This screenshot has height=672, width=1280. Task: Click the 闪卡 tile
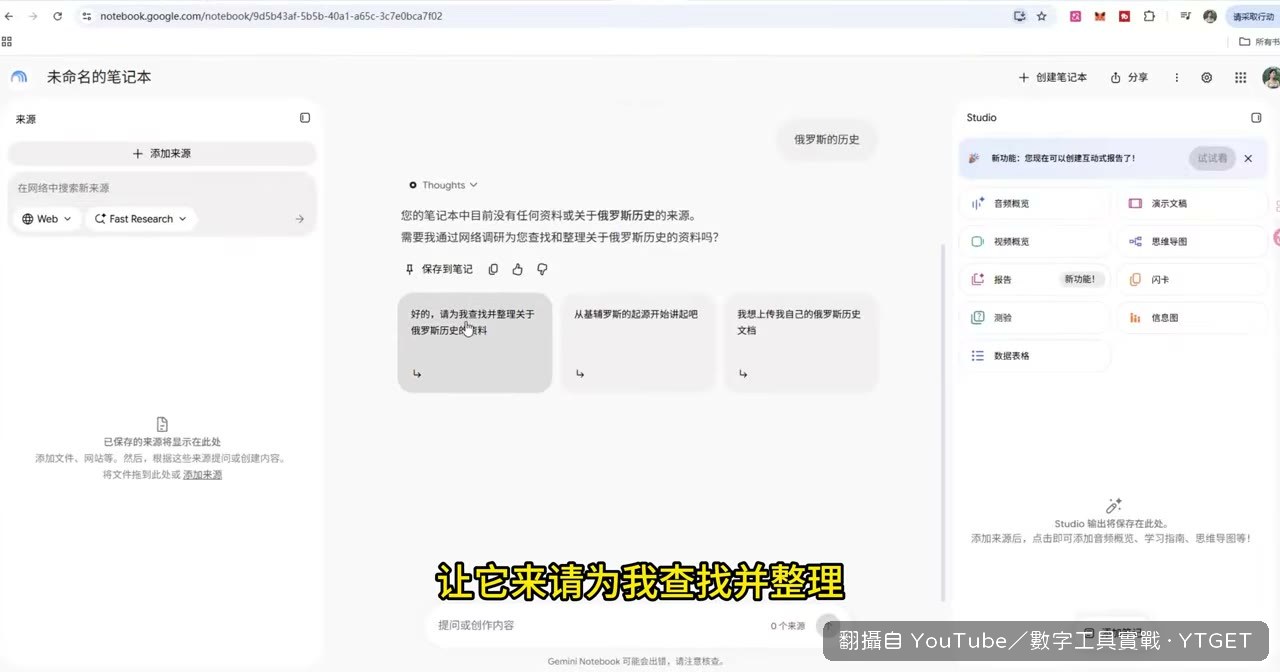pyautogui.click(x=1193, y=279)
